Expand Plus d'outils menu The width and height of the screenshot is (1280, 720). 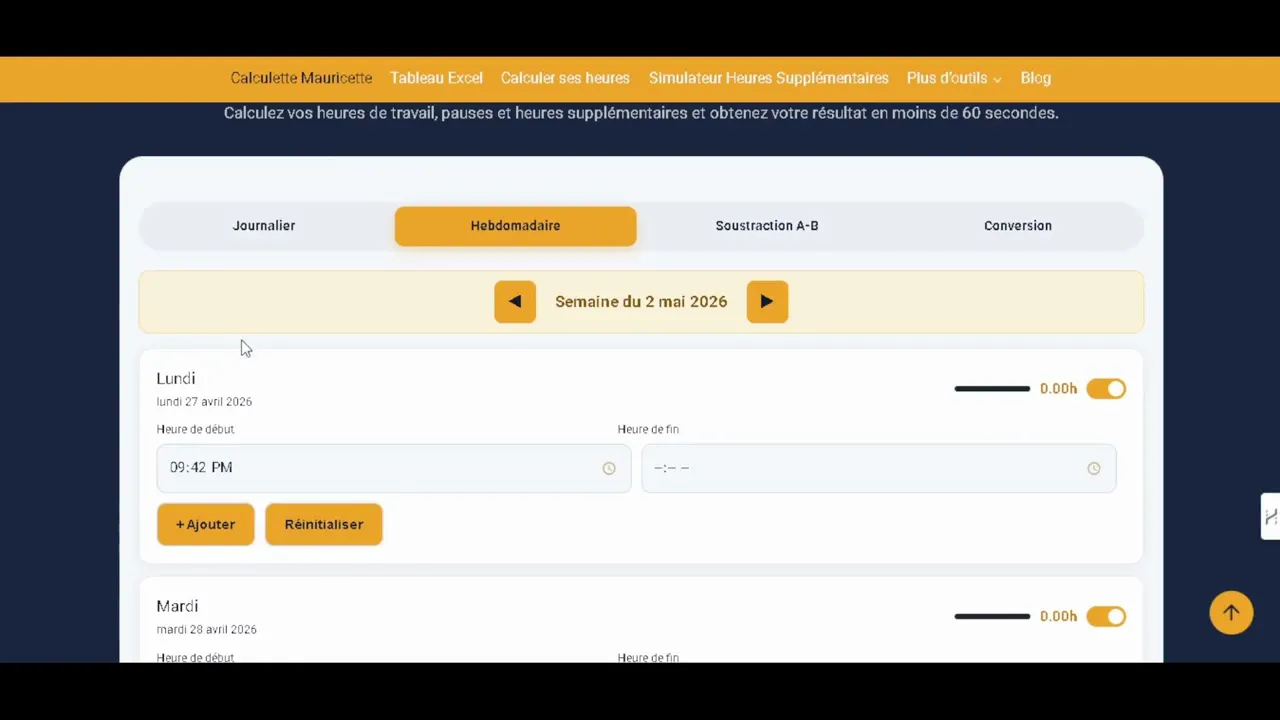coord(953,78)
